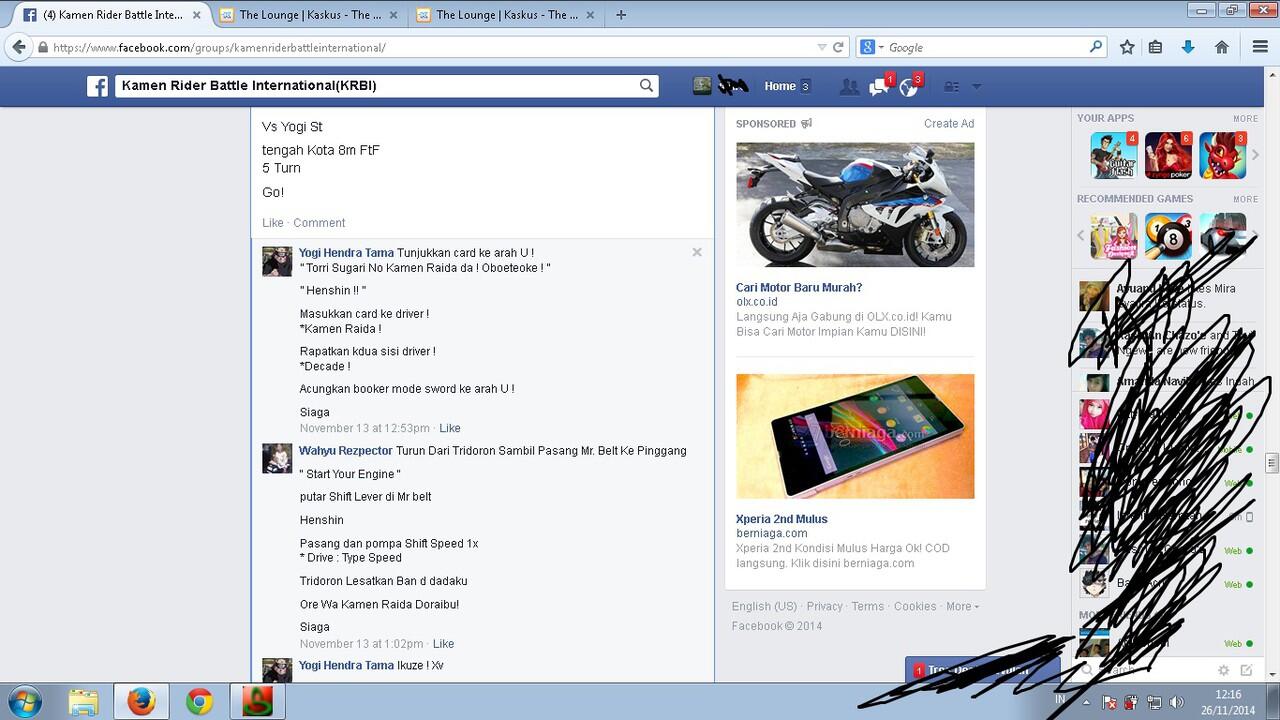Click MORE next to Your Apps
The width and height of the screenshot is (1280, 720).
coord(1245,118)
